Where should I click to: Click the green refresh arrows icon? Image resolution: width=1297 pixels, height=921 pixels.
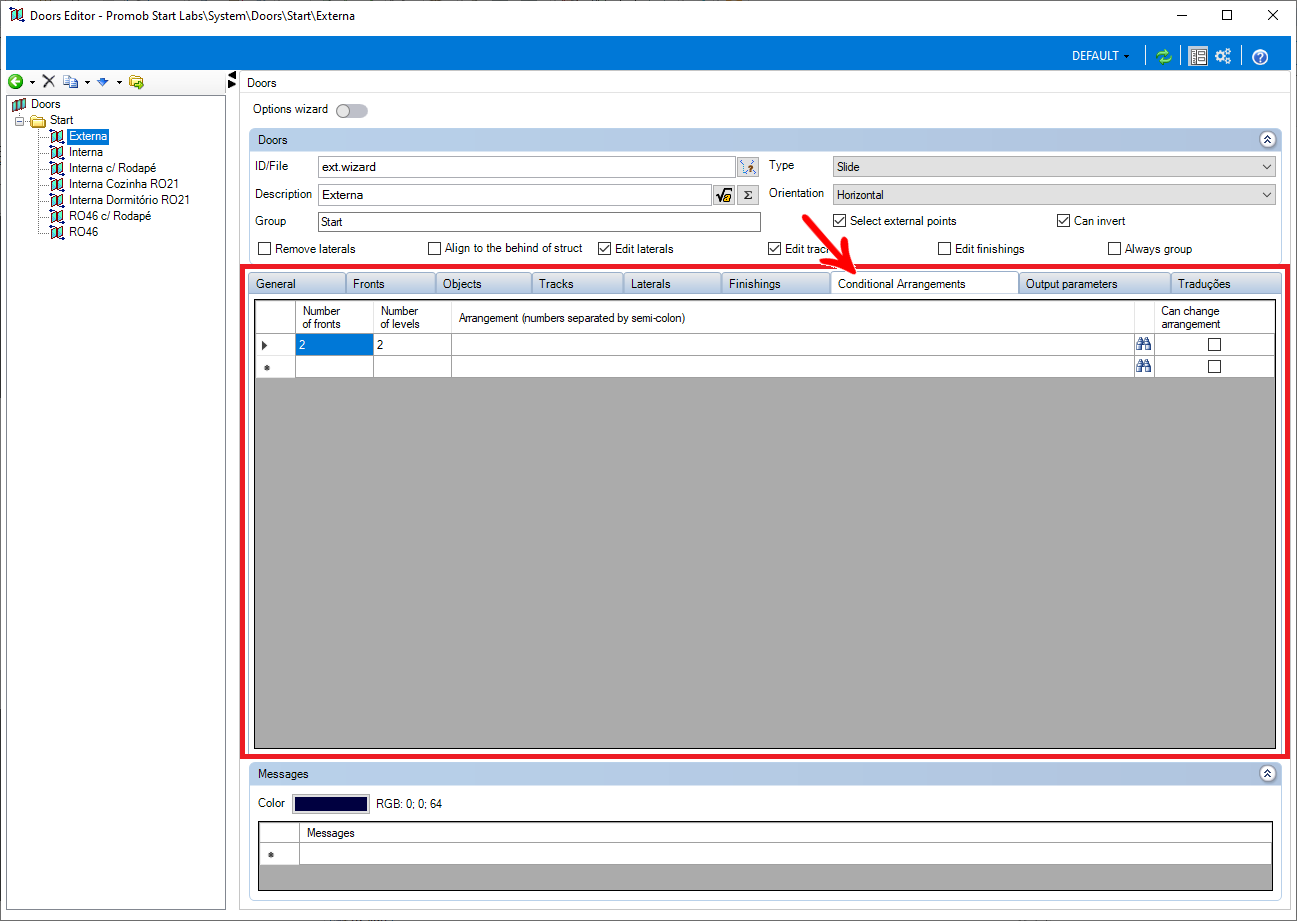[1164, 56]
